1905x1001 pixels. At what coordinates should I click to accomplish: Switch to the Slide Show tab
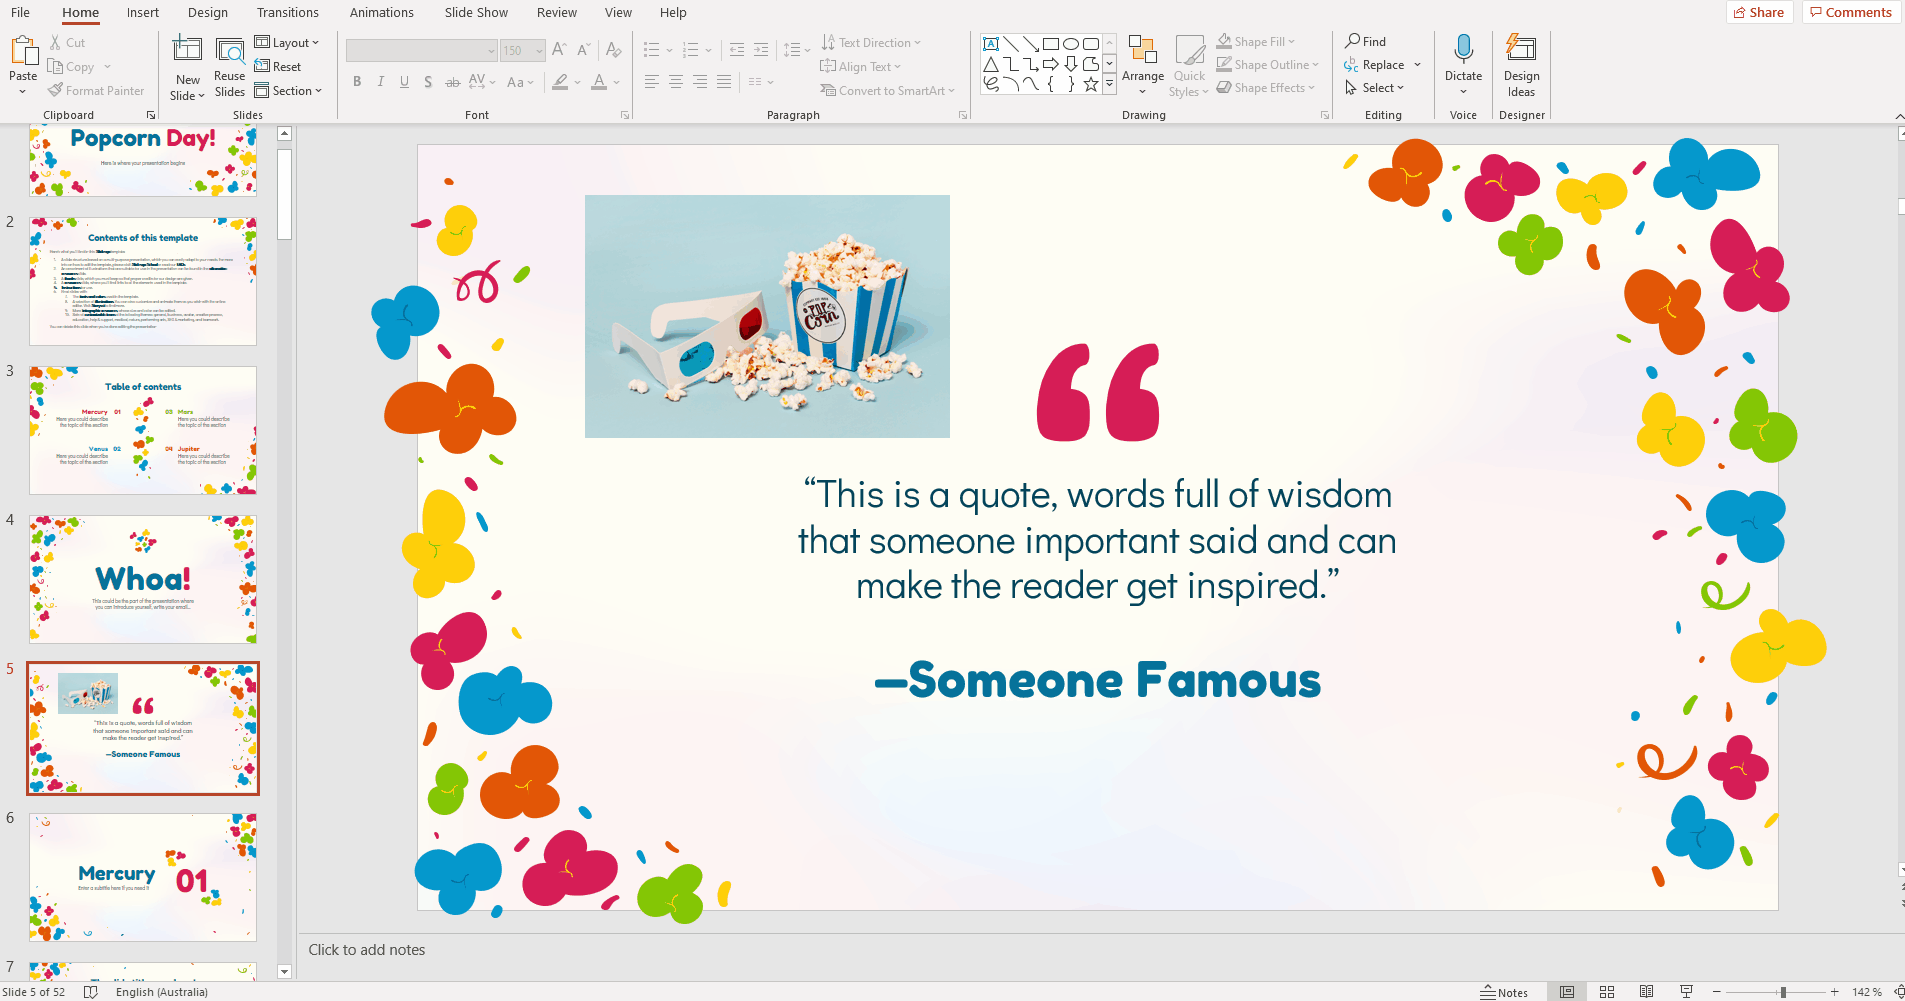476,13
